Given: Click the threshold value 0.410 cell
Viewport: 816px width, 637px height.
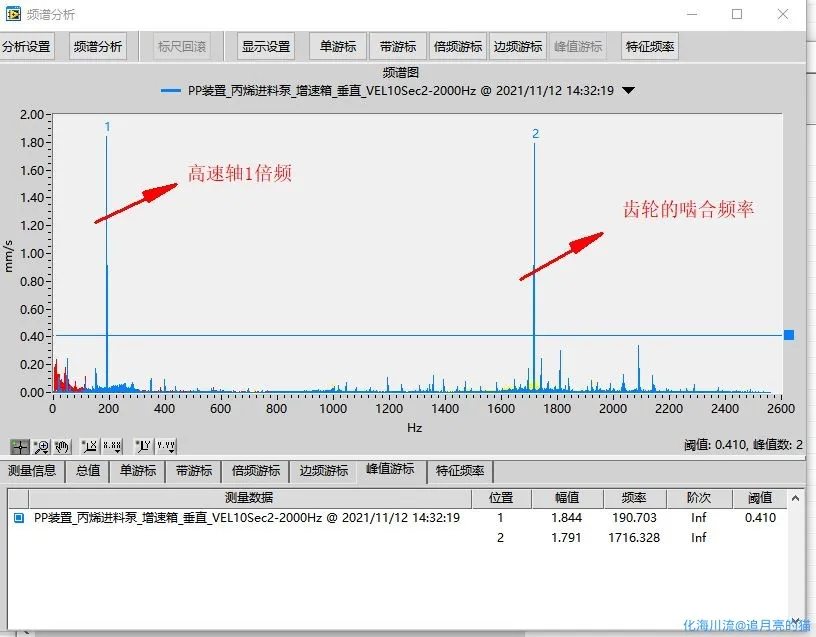Looking at the screenshot, I should click(760, 518).
